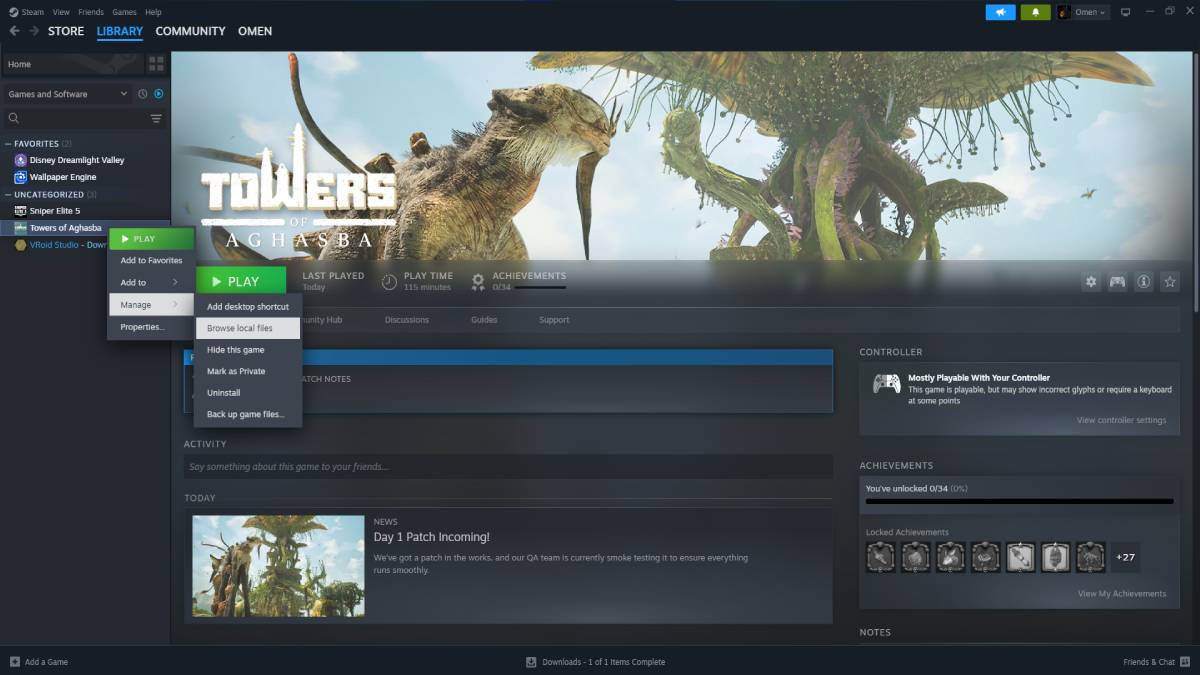Click the achievements unlocked progress bar
Screen dimensions: 1200x675
point(1019,501)
